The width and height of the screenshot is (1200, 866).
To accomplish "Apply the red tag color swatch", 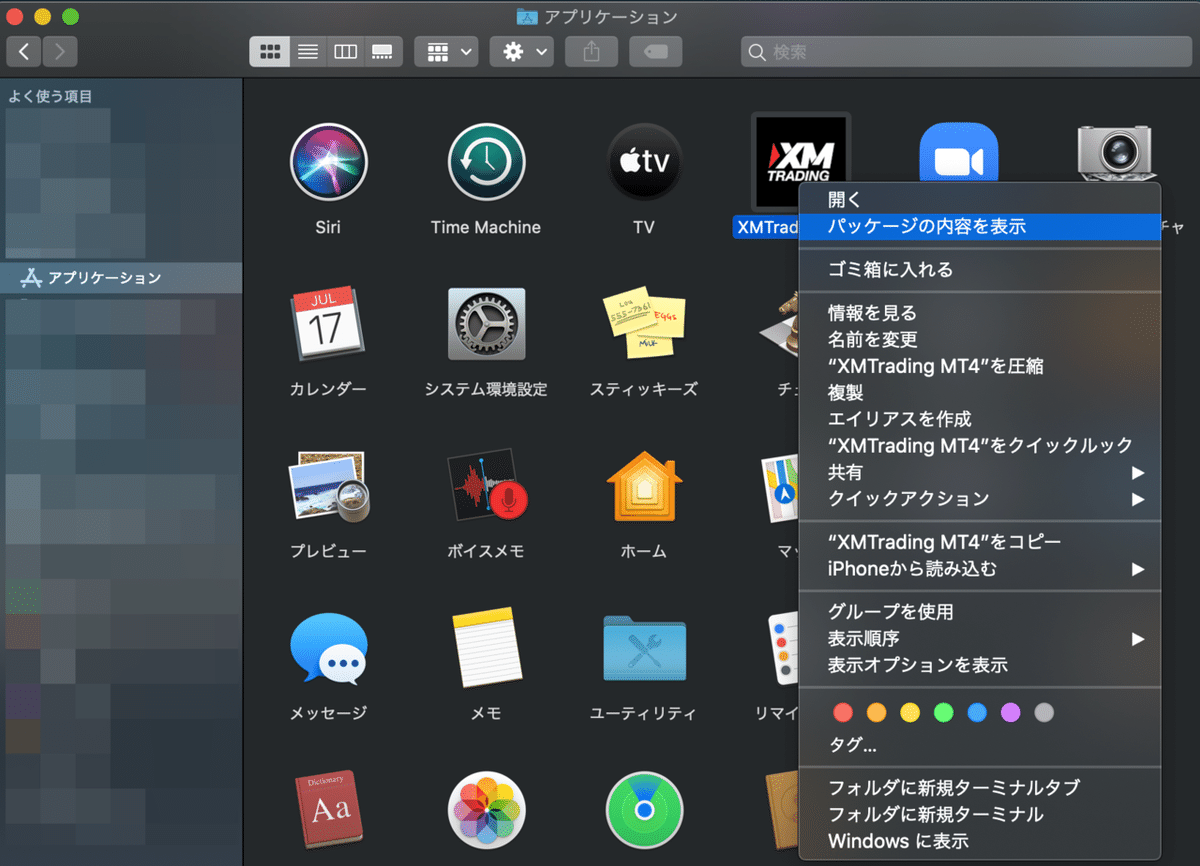I will pos(843,712).
